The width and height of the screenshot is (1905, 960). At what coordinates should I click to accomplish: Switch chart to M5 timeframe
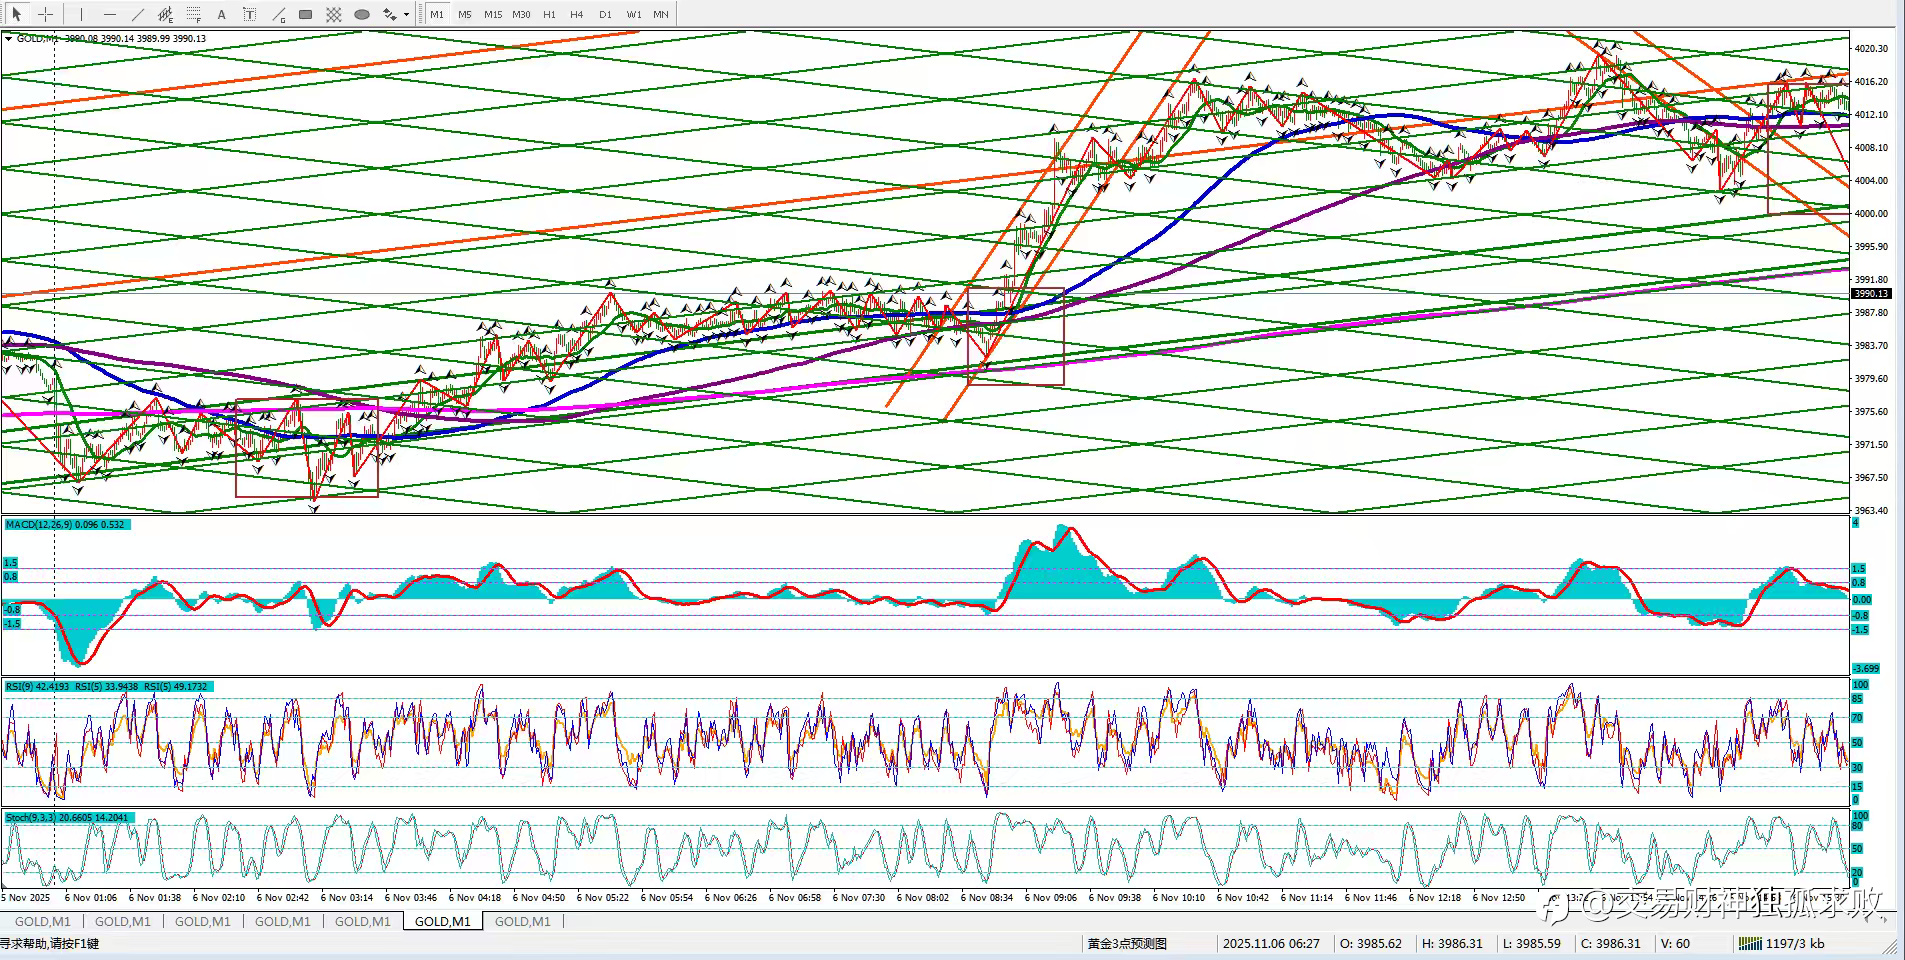465,14
